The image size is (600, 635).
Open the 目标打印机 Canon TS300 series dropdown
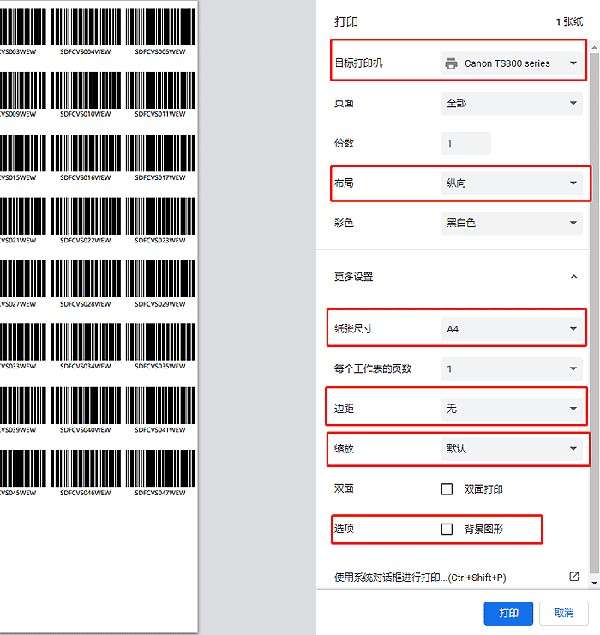click(x=512, y=63)
